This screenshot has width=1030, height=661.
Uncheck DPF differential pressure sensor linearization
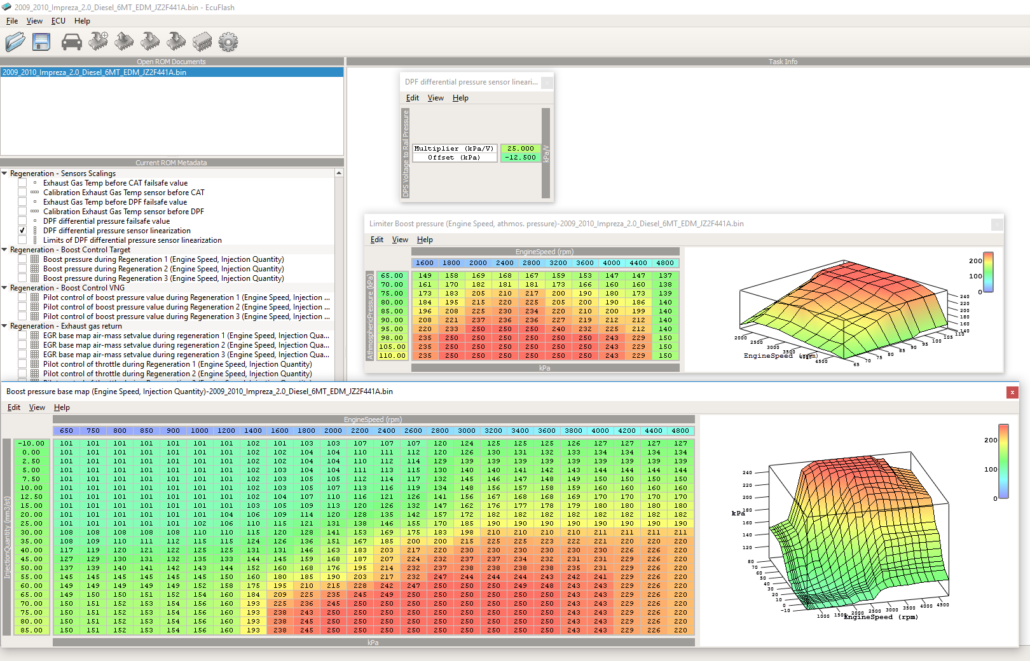[23, 230]
